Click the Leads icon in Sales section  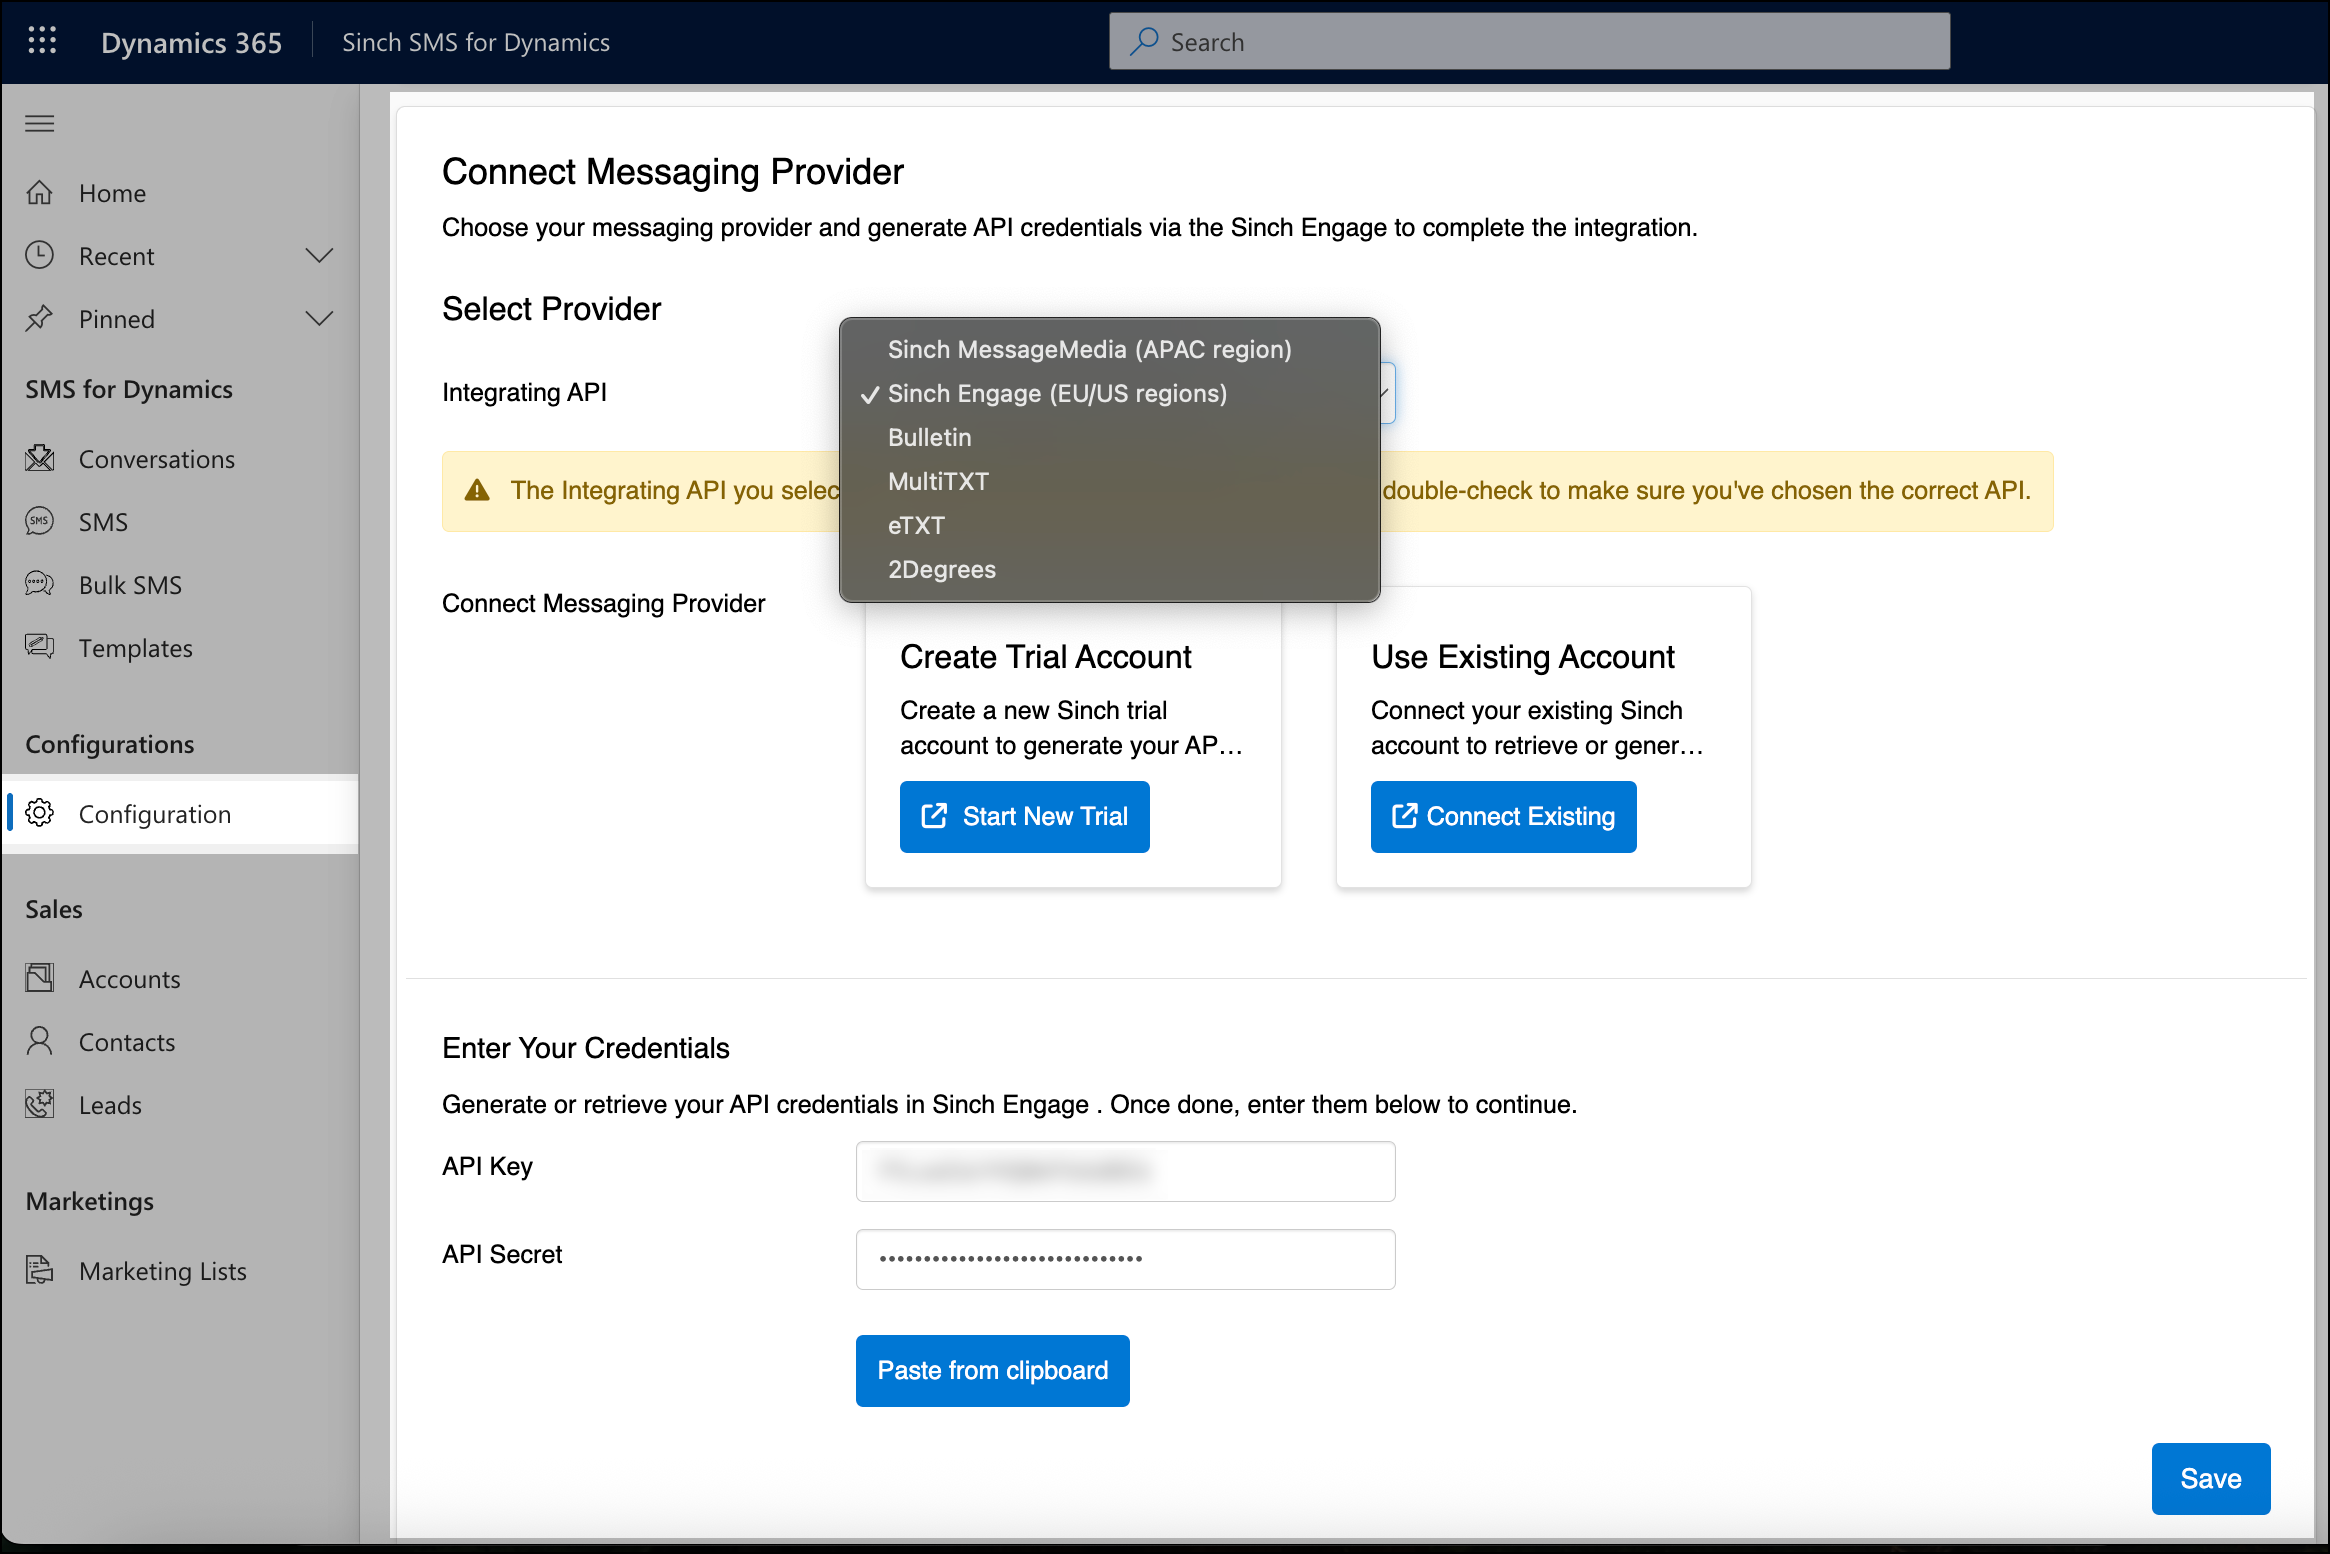click(40, 1104)
